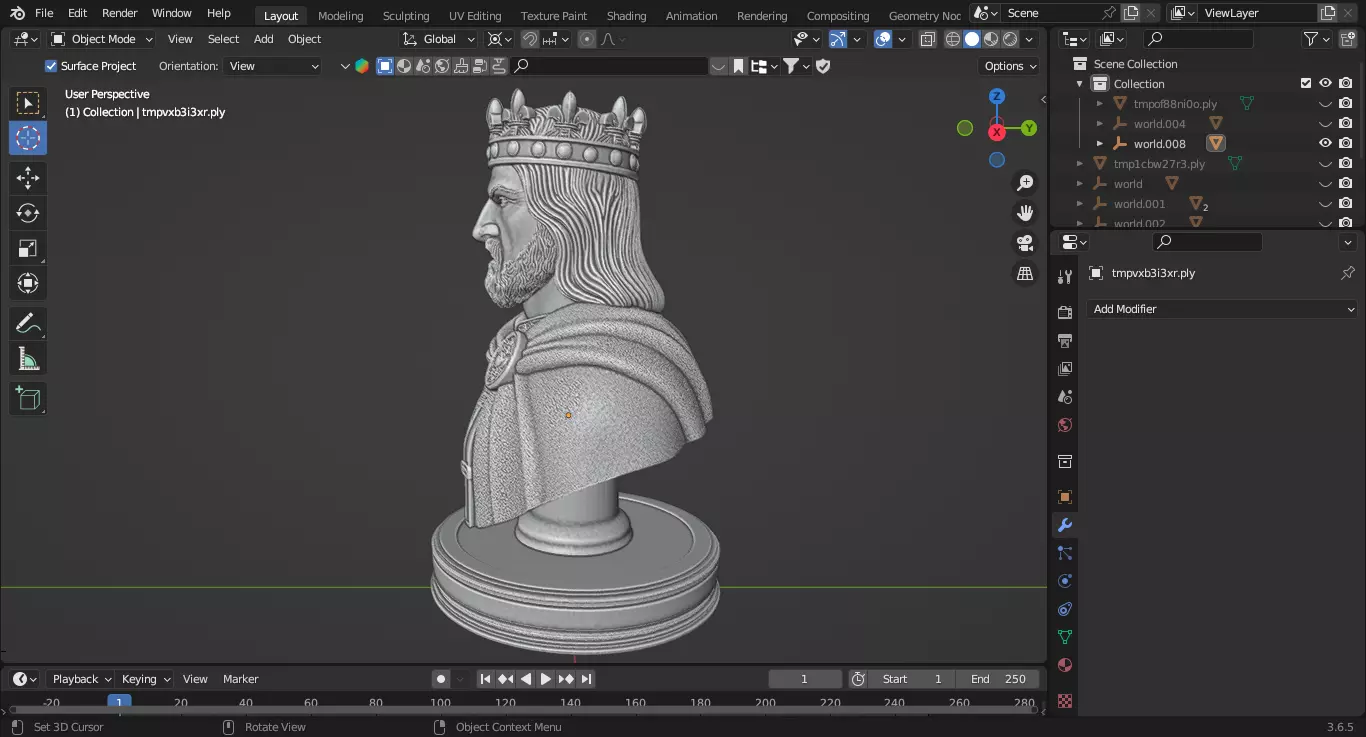This screenshot has width=1366, height=737.
Task: Show world.004 in viewport
Action: (x=1325, y=124)
